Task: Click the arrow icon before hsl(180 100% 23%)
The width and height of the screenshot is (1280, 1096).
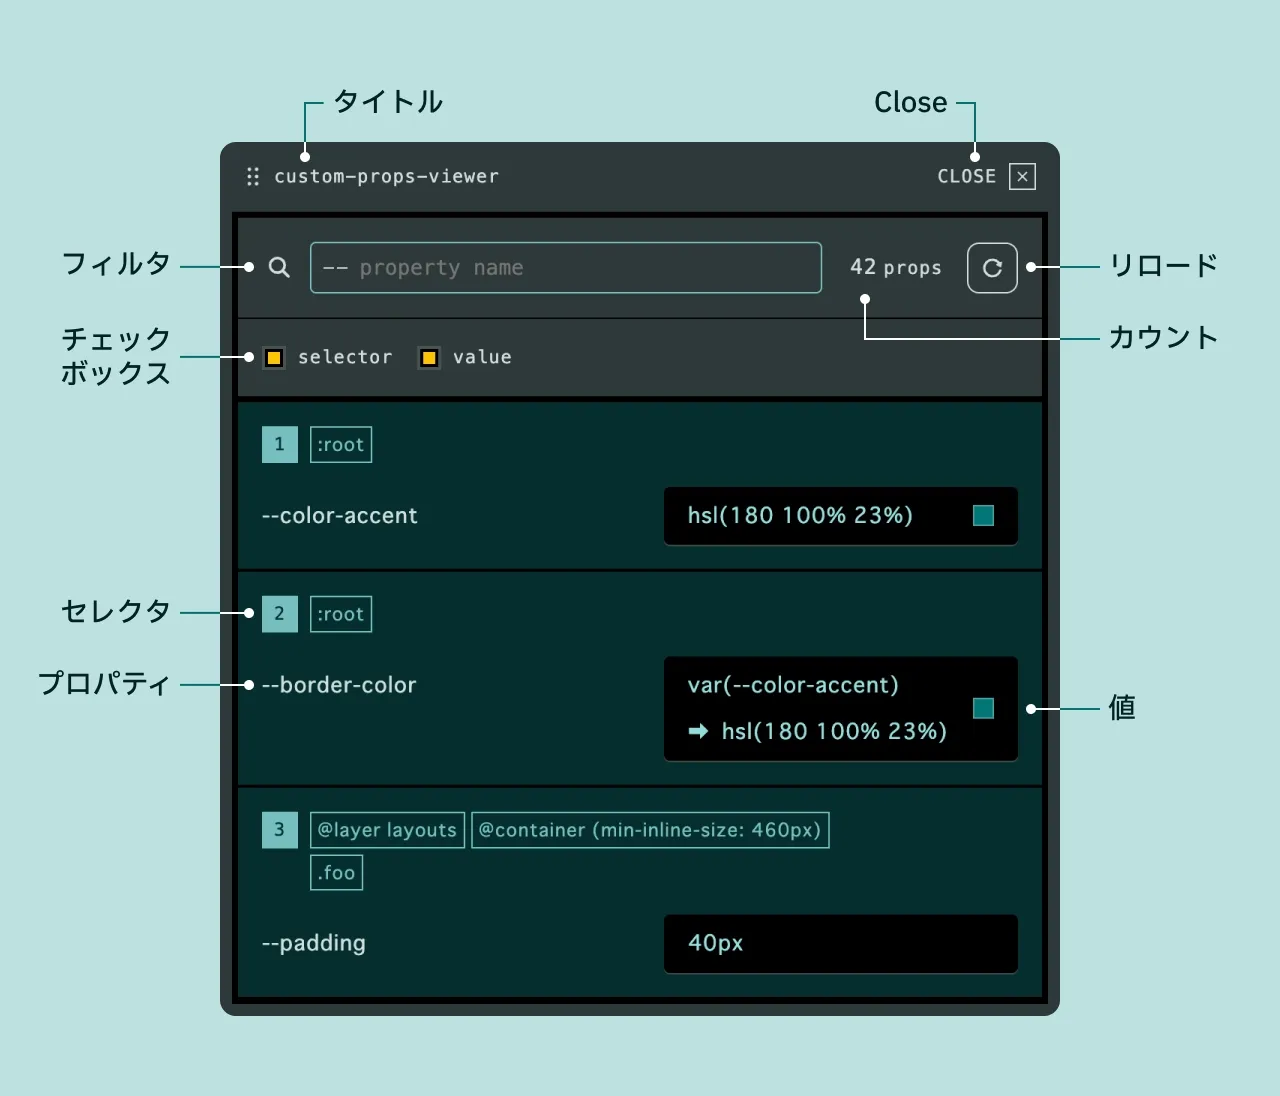Action: click(697, 731)
